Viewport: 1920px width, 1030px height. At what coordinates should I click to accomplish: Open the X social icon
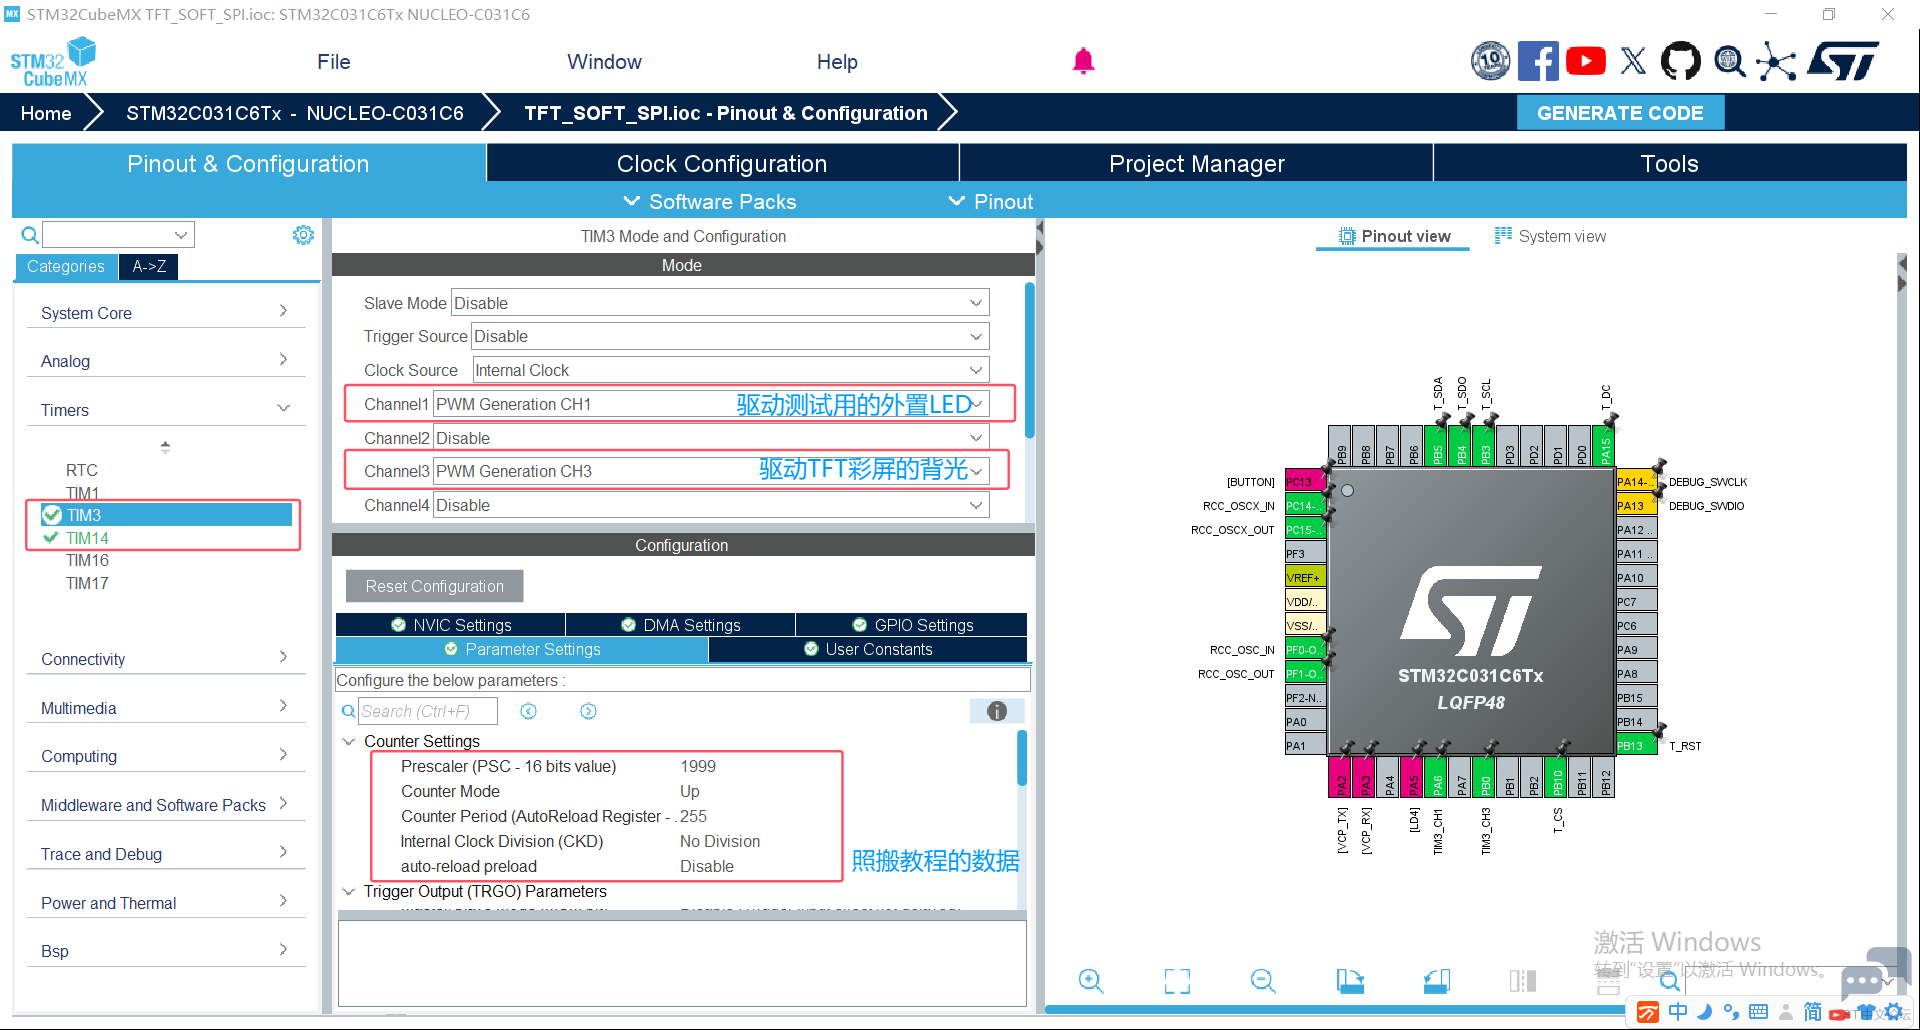coord(1633,61)
